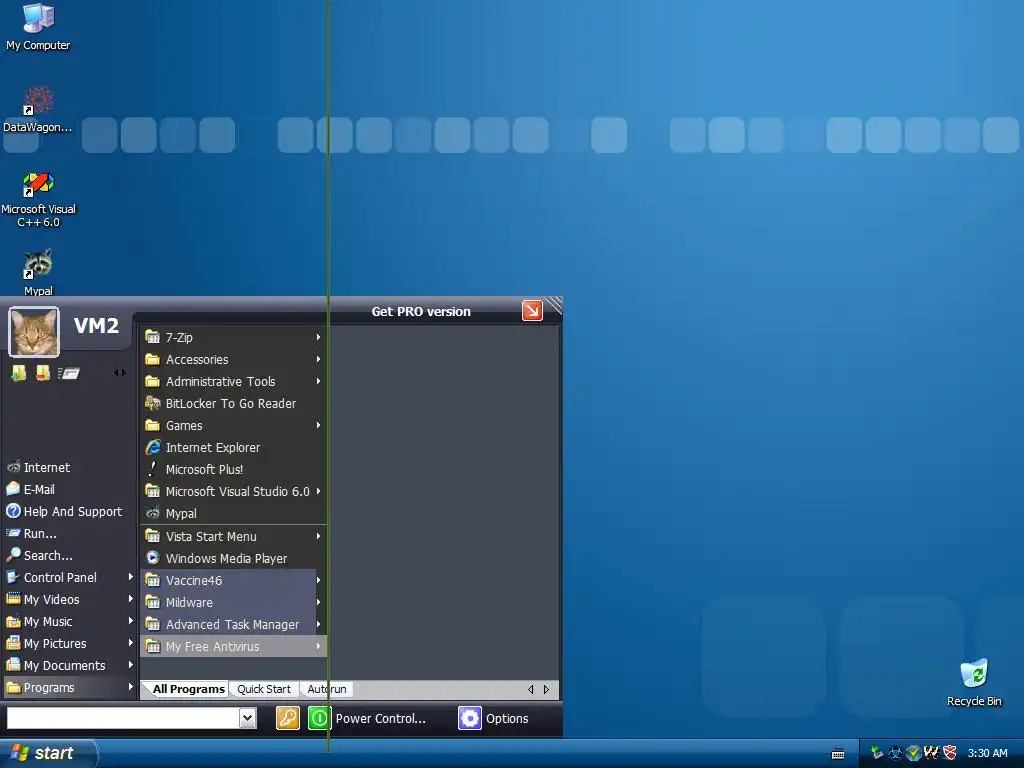This screenshot has height=768, width=1024.
Task: Open Microsoft Visual Studio 6.0 folder
Action: [233, 491]
